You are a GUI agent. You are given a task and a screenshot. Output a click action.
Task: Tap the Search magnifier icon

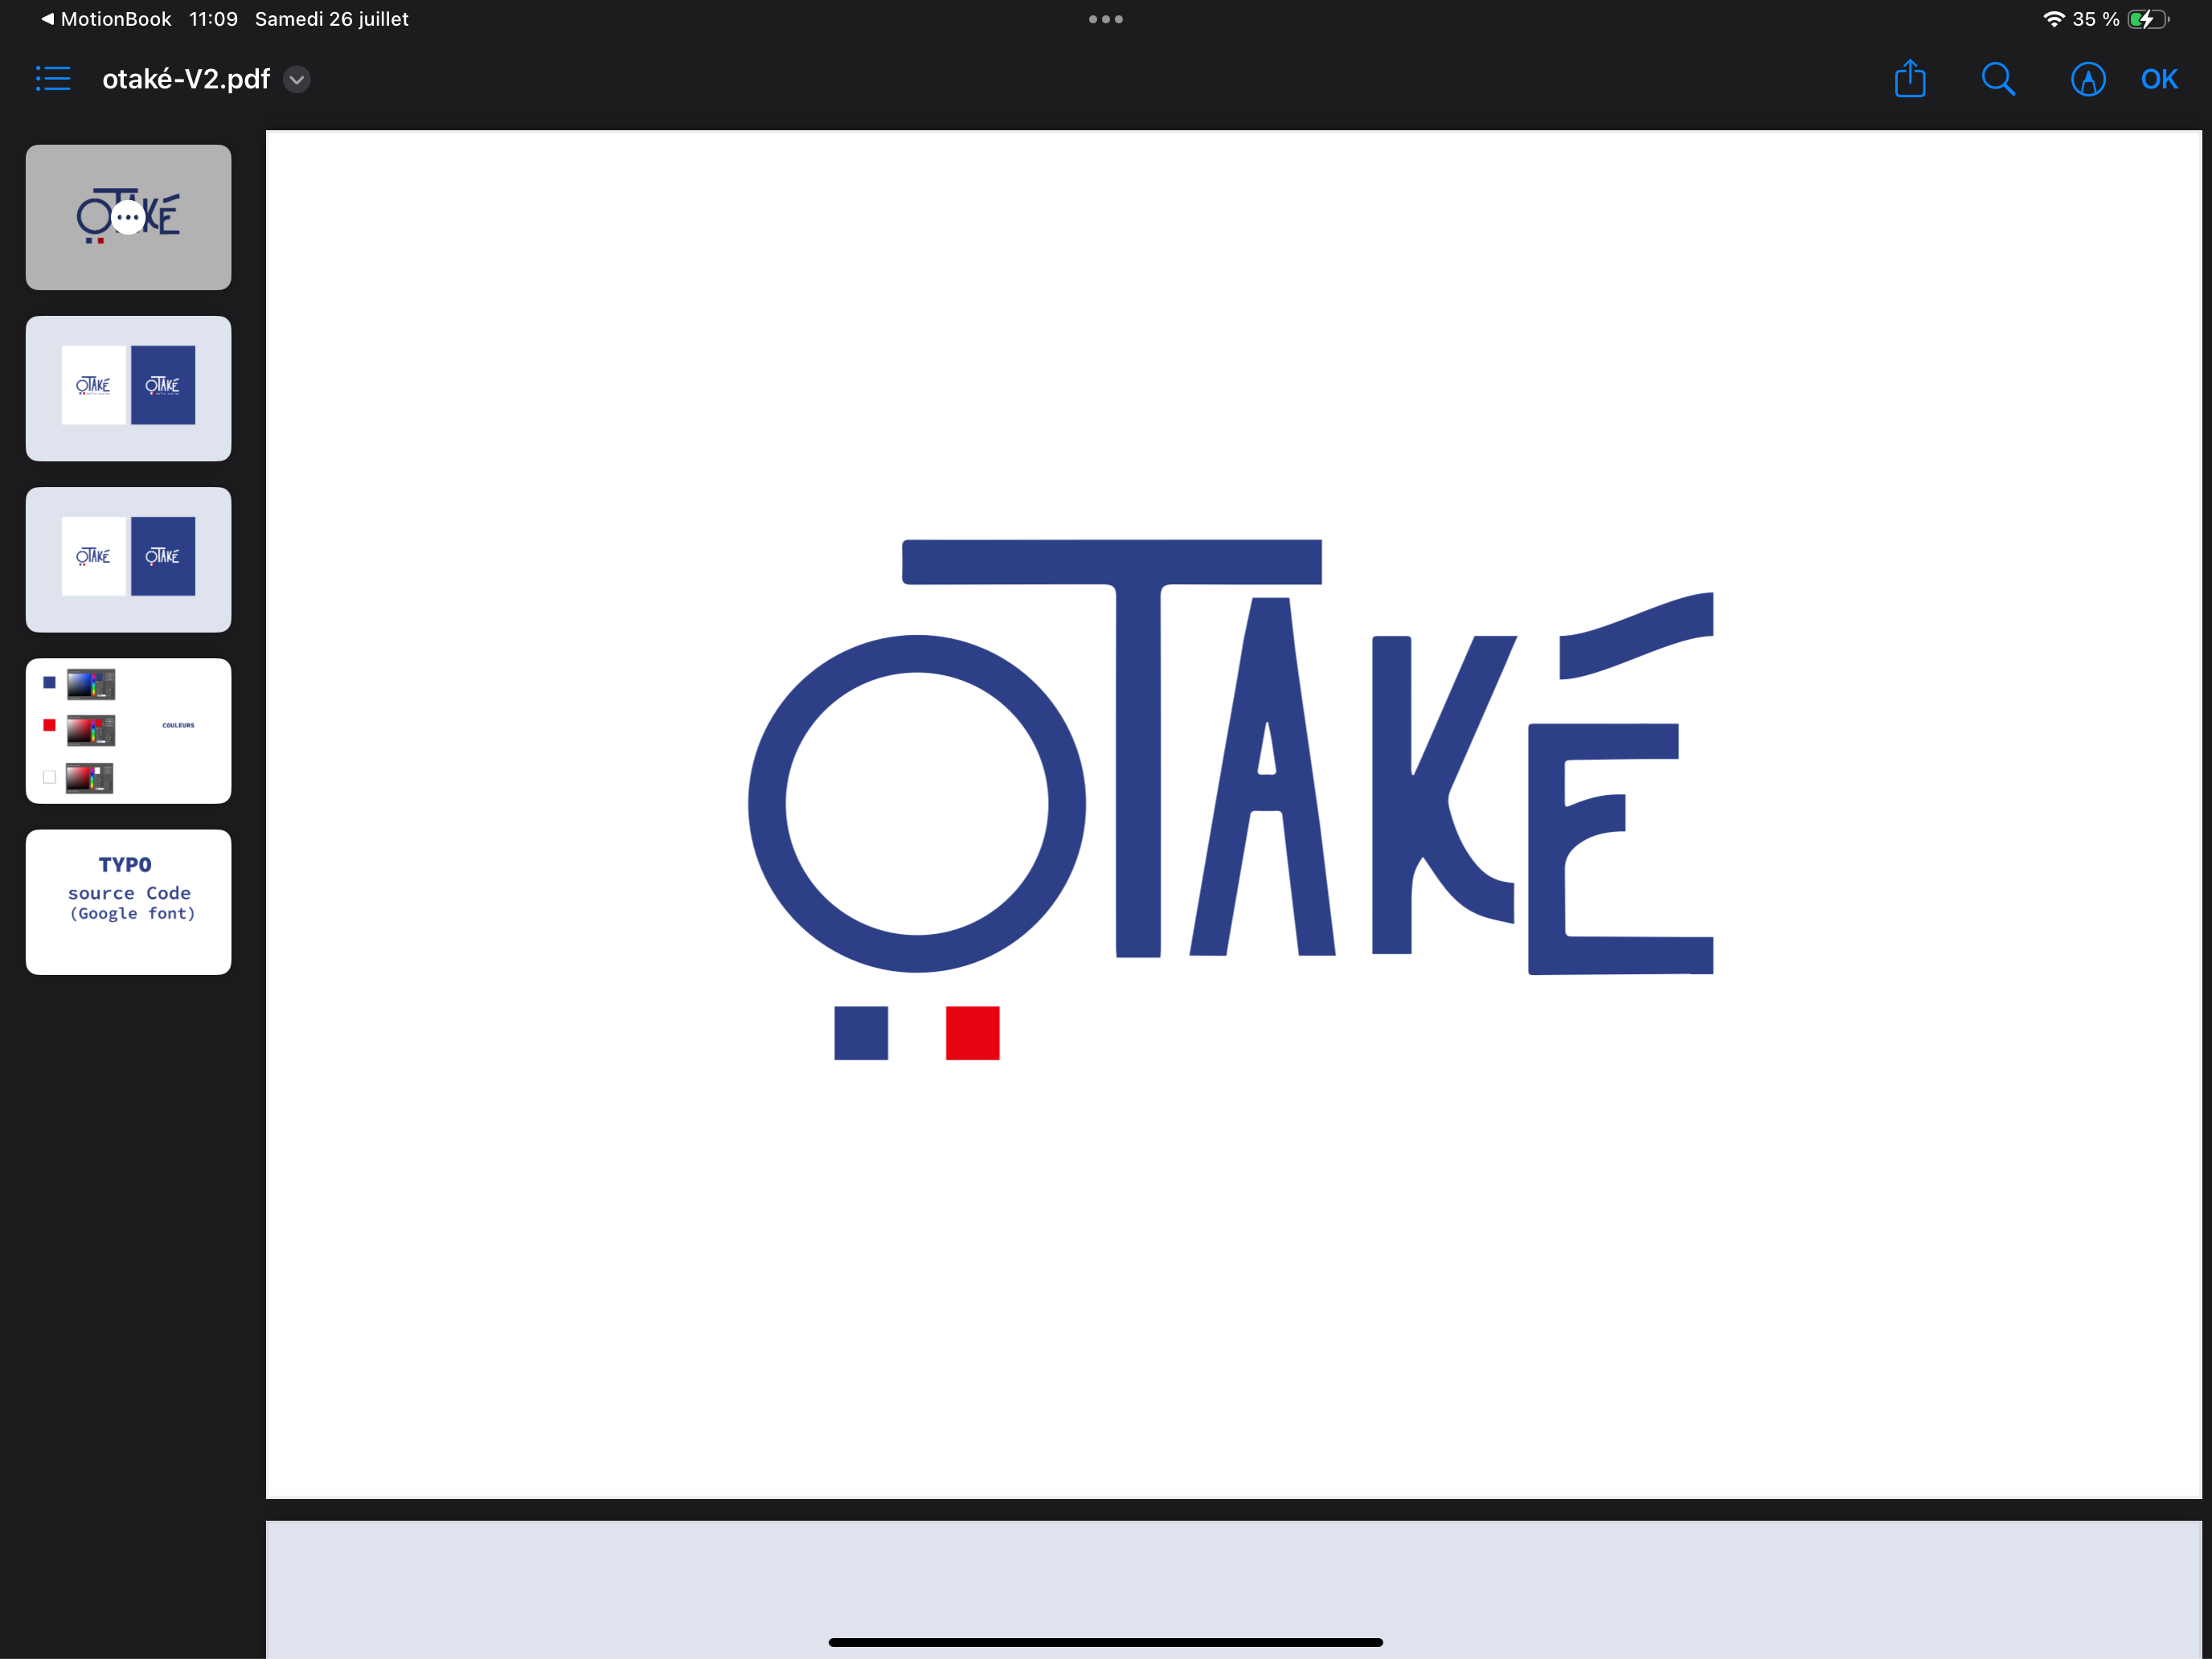[x=1997, y=79]
